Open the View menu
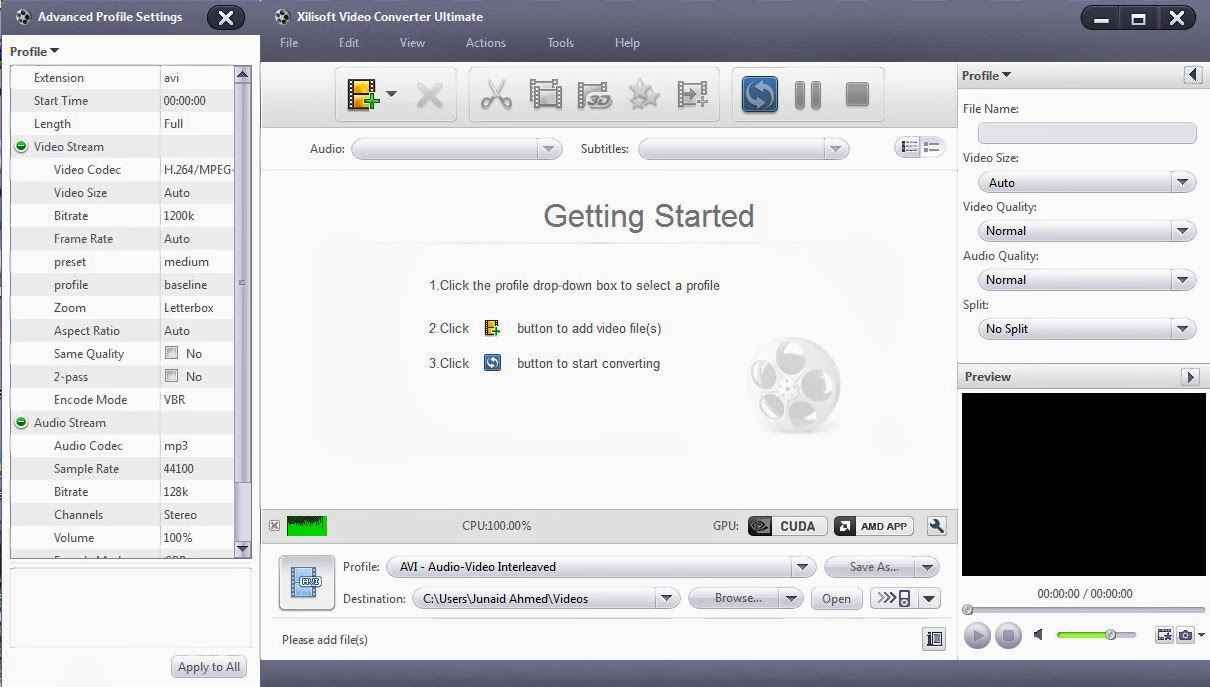The width and height of the screenshot is (1210, 687). pos(412,43)
